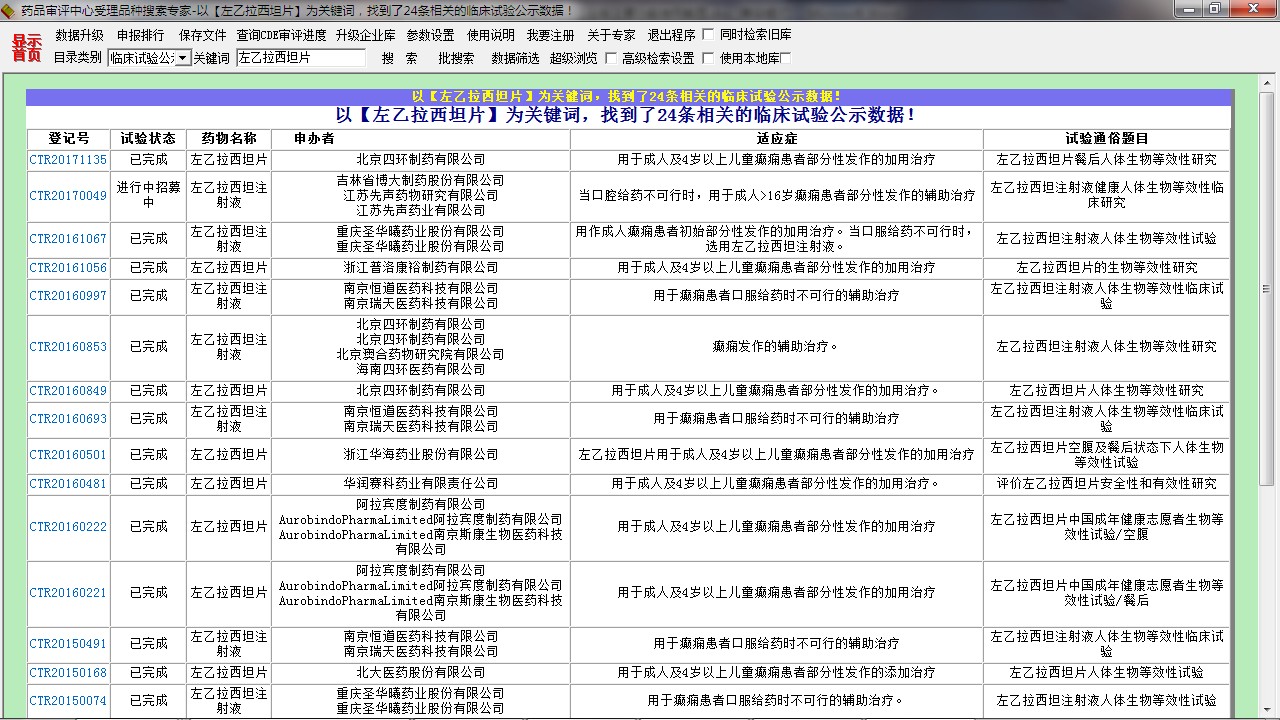Image resolution: width=1280 pixels, height=720 pixels.
Task: Select 升级企业库 menu item
Action: tap(365, 35)
